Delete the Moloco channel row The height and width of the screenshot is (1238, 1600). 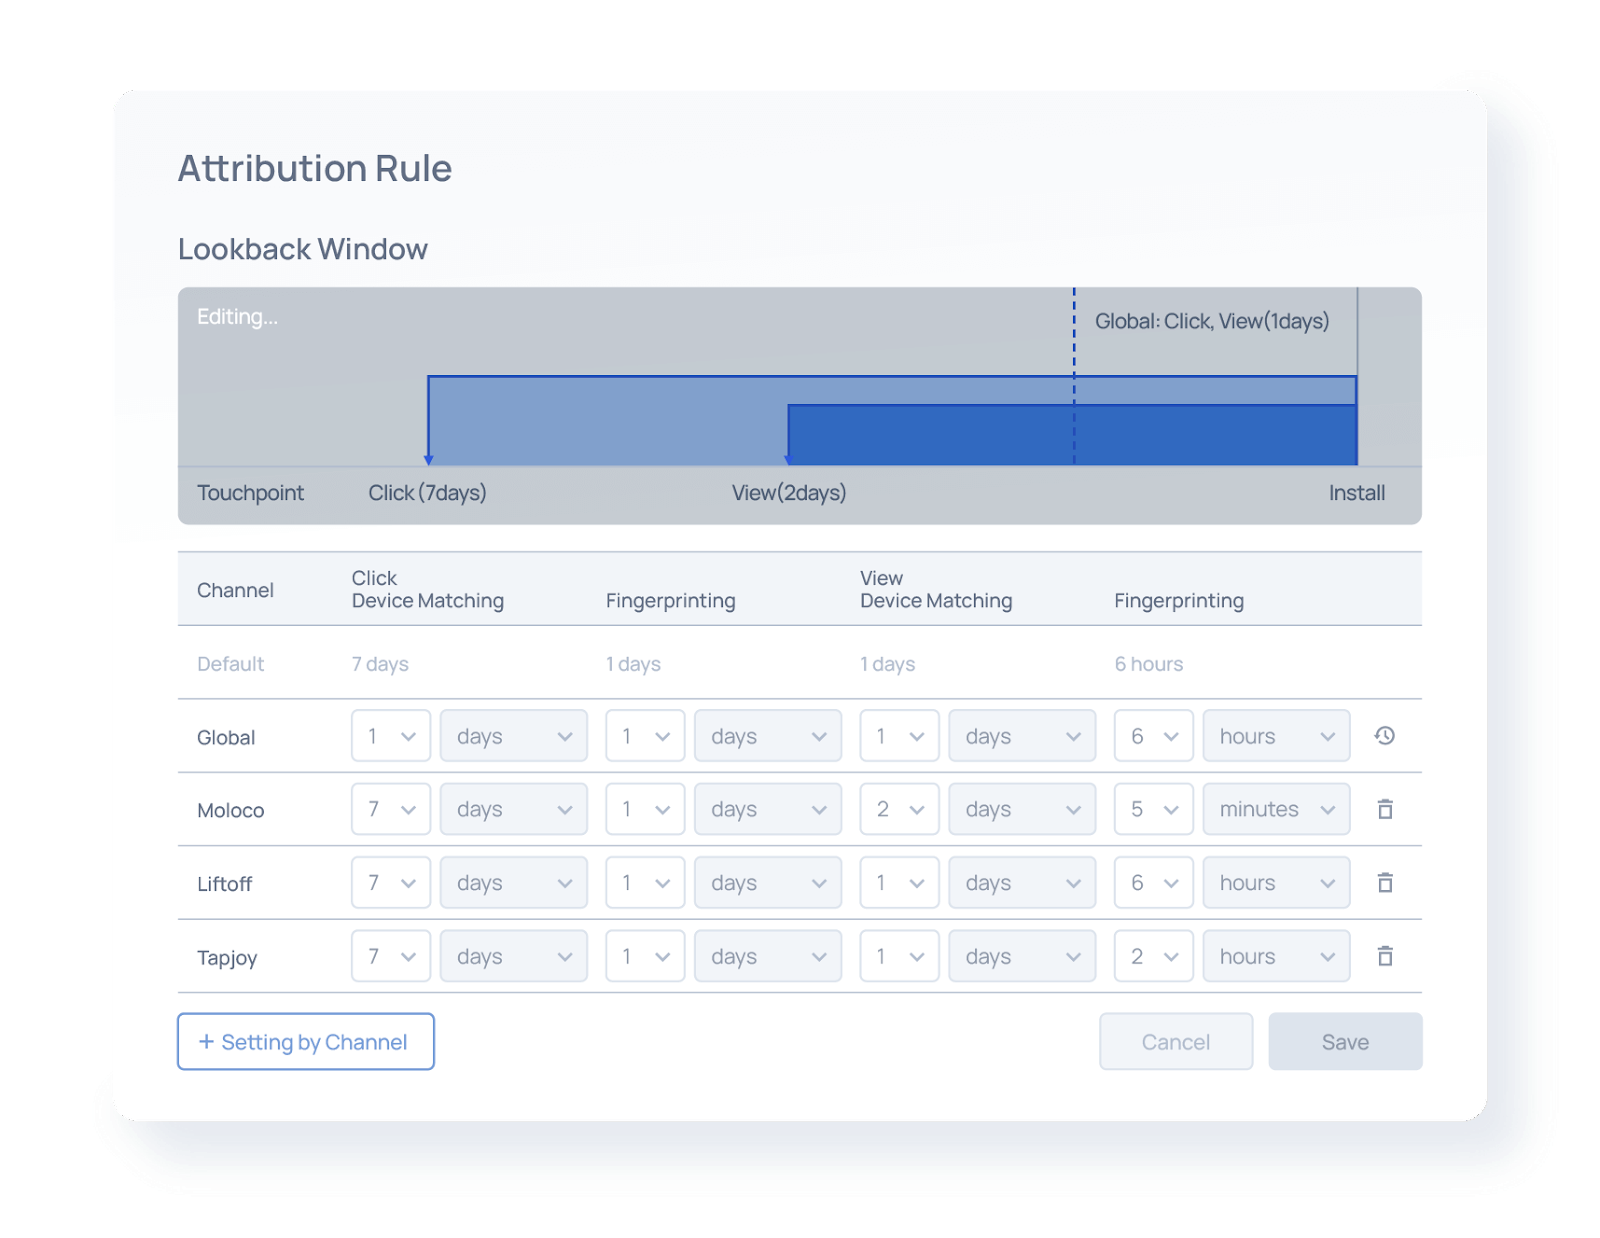pos(1385,809)
